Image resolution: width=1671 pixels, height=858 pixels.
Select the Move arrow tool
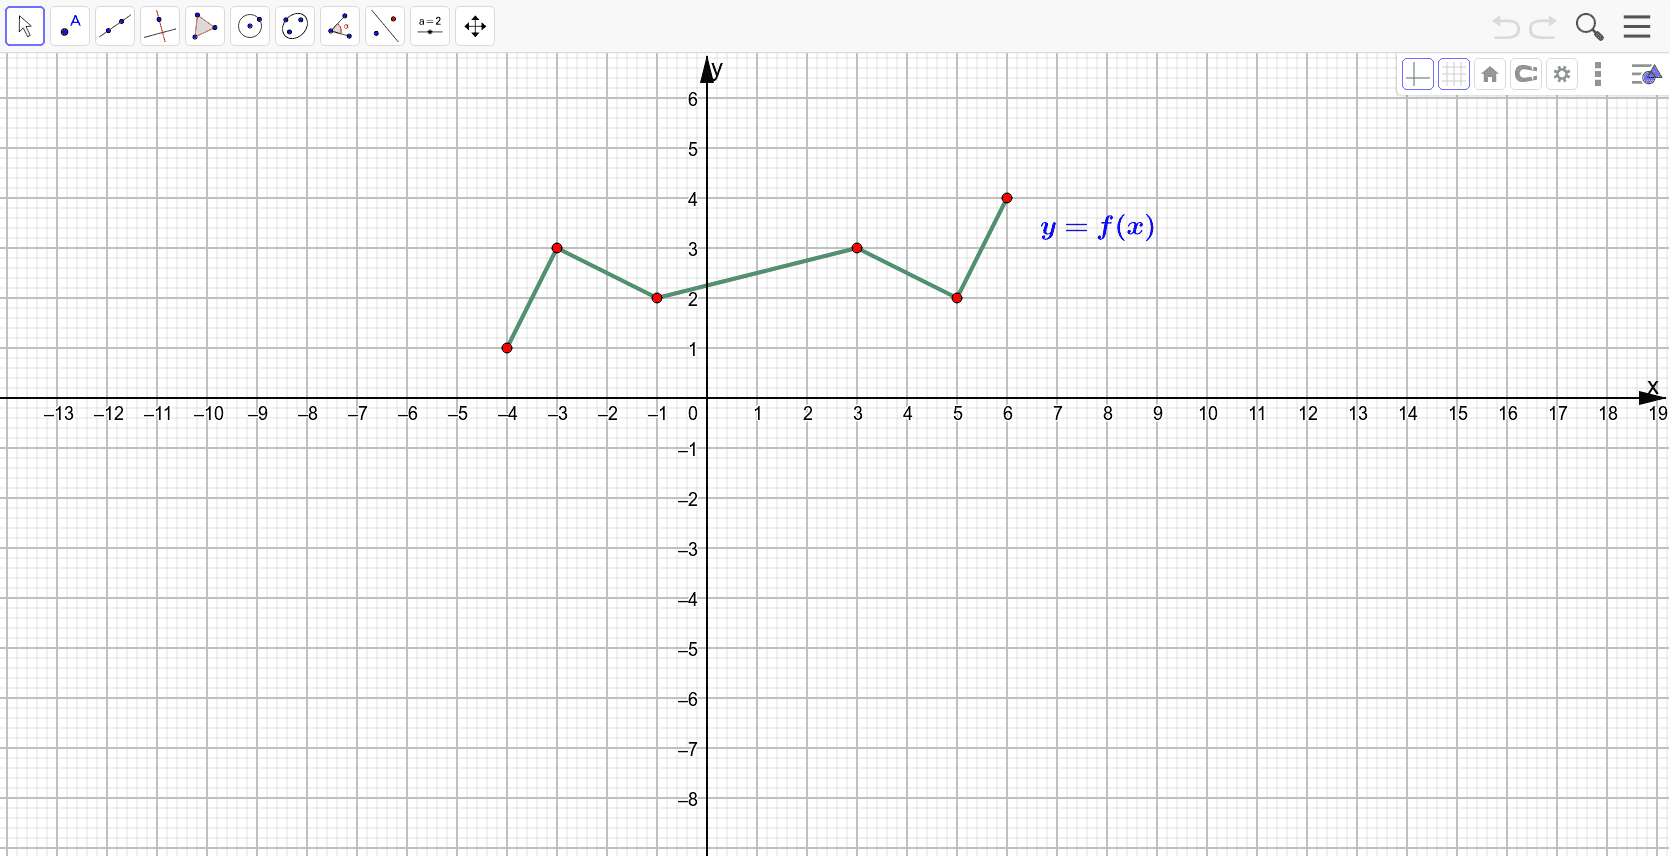tap(25, 26)
